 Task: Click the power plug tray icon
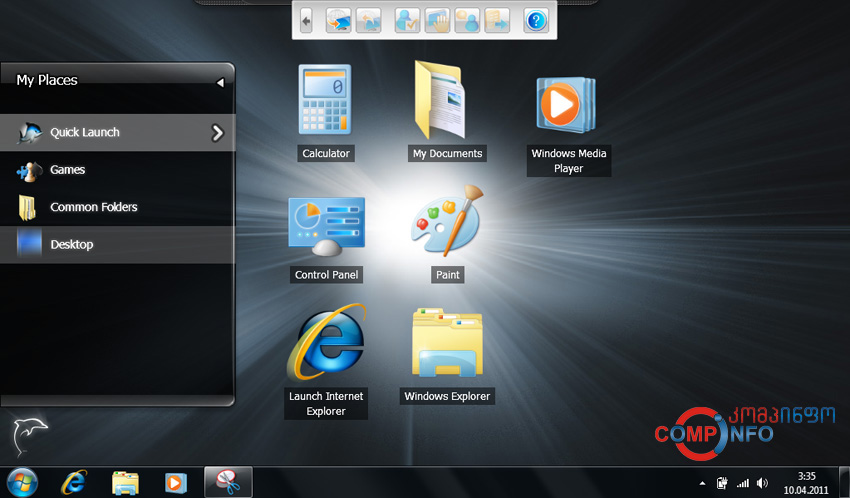[x=722, y=483]
